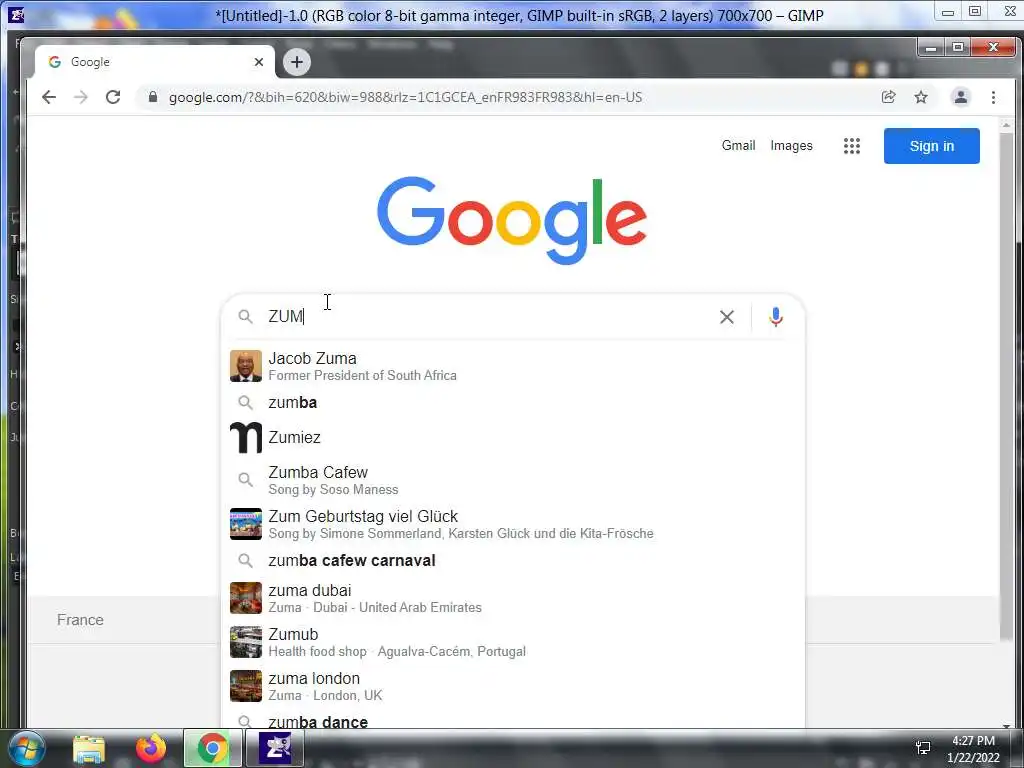Select the Jacob Zuma suggestion

513,366
